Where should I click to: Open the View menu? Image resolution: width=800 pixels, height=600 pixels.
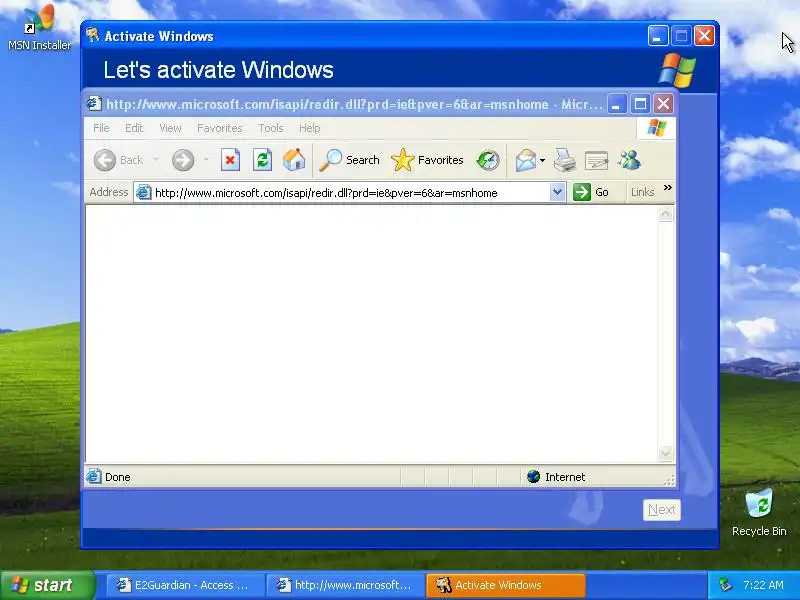click(170, 128)
